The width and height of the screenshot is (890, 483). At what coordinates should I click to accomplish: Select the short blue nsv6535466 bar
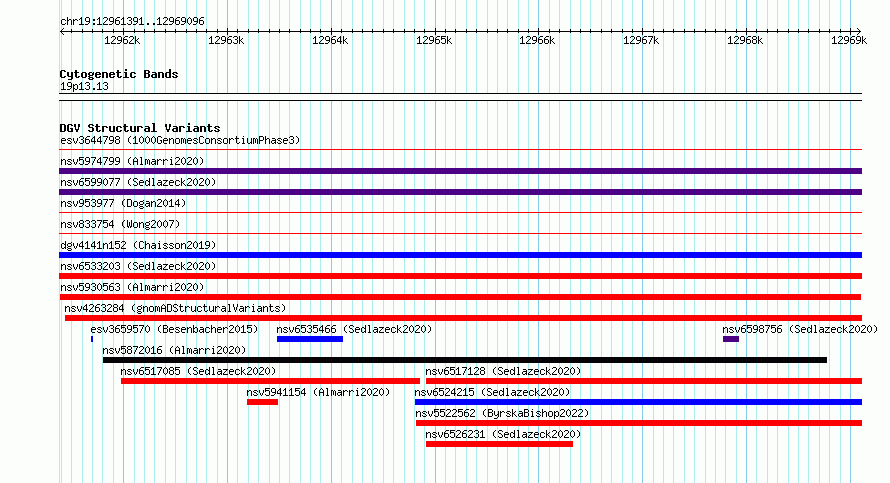[x=310, y=339]
